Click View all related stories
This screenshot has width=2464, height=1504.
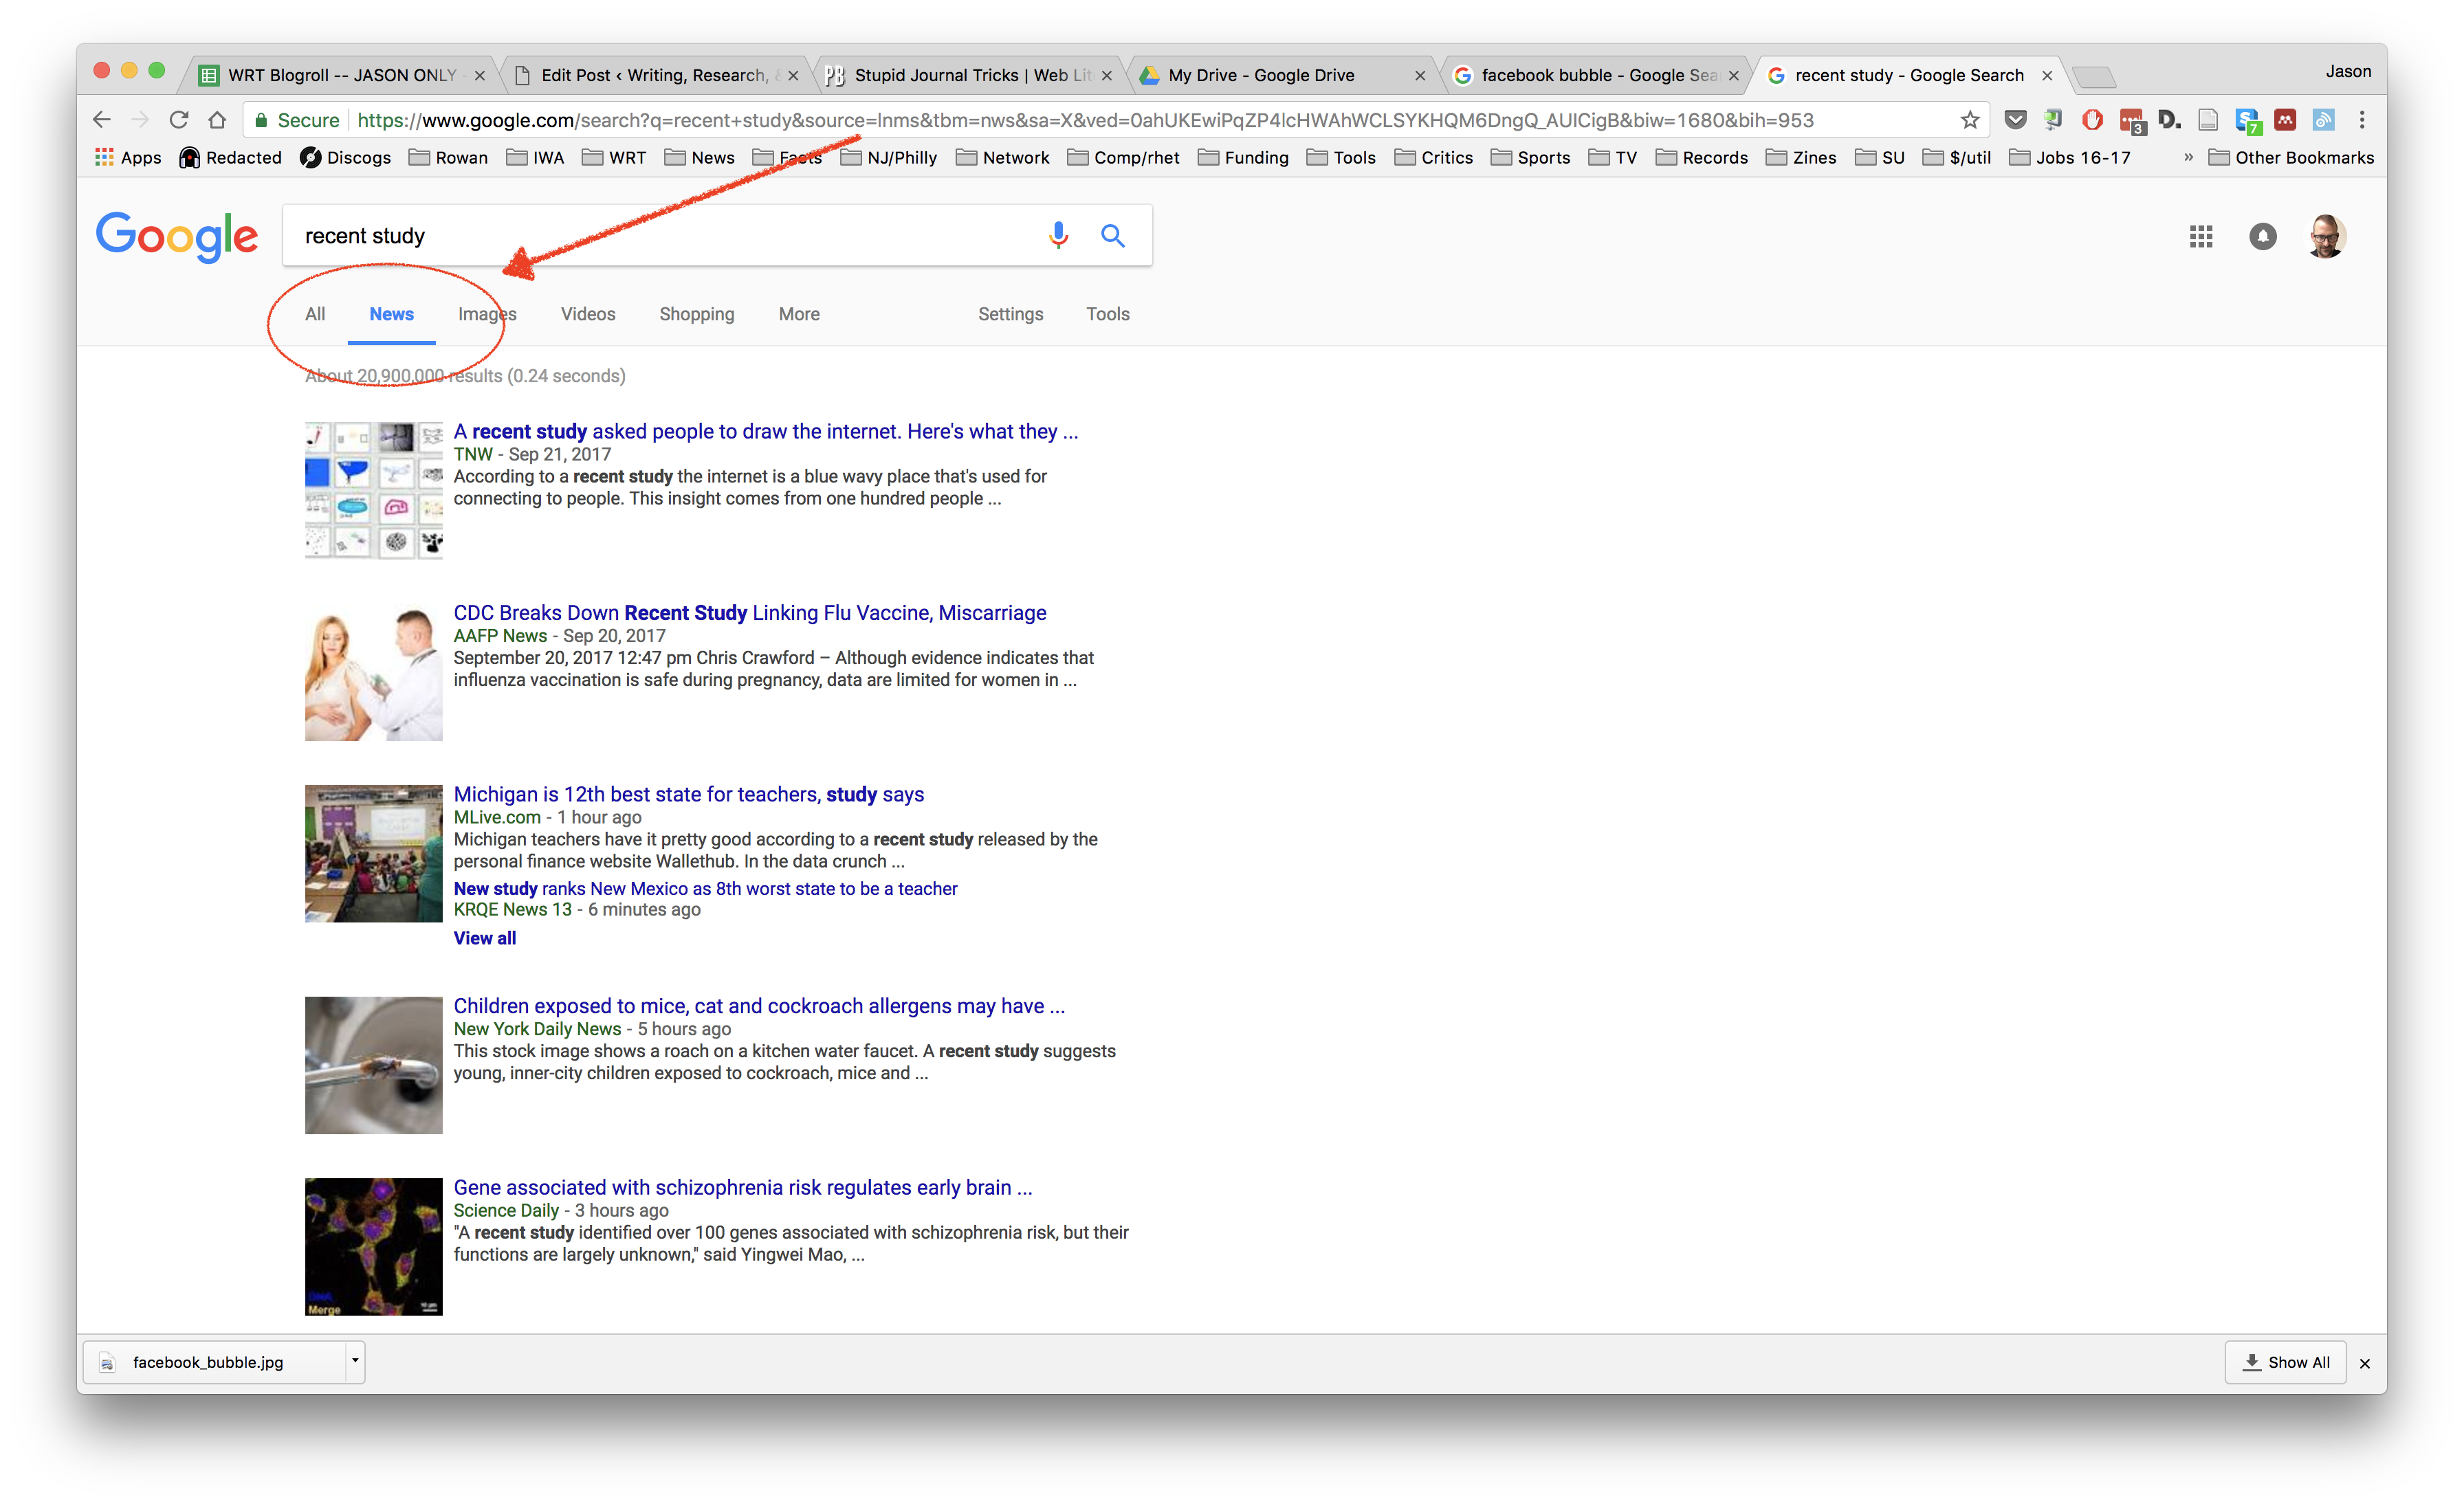tap(485, 938)
